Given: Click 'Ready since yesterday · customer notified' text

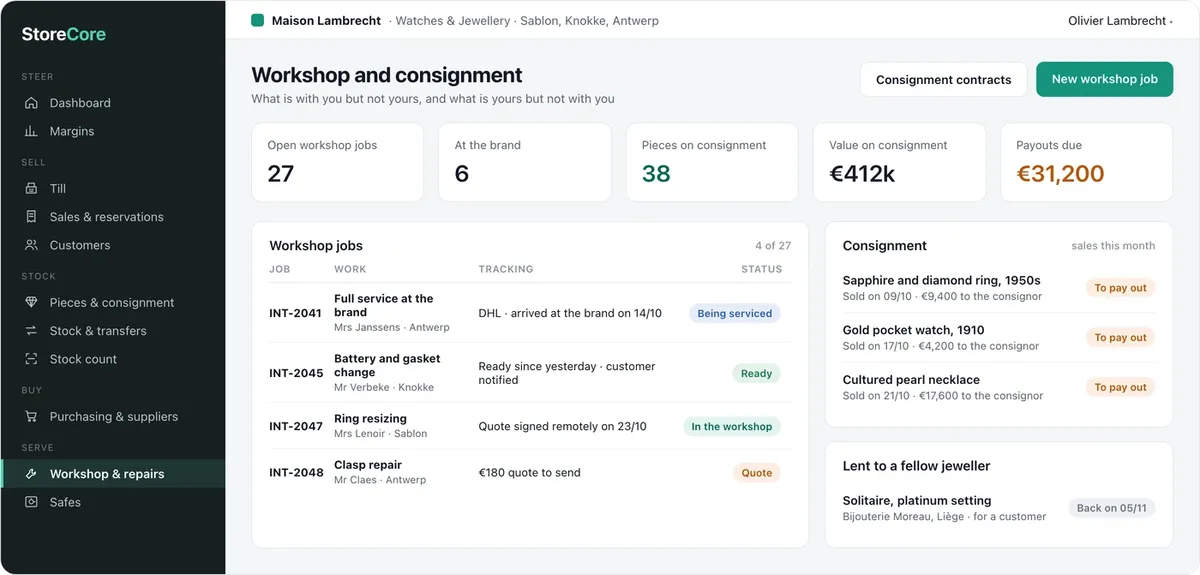Looking at the screenshot, I should click(567, 373).
